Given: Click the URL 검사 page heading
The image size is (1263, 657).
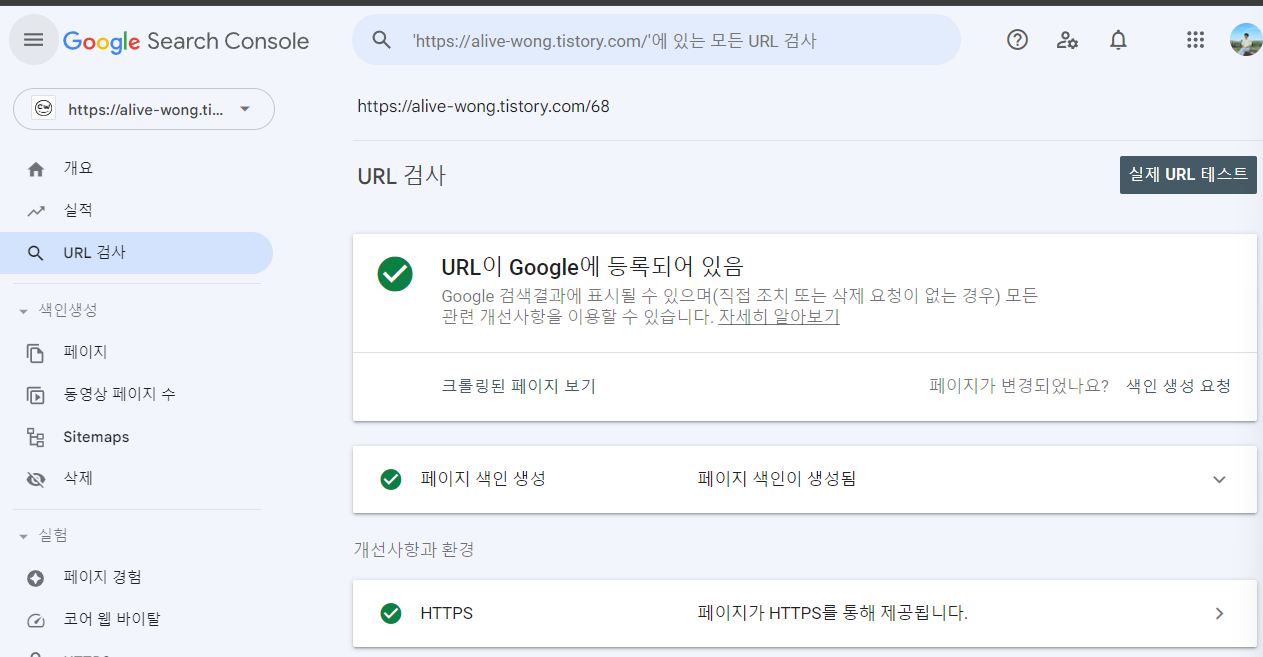Looking at the screenshot, I should [x=401, y=176].
